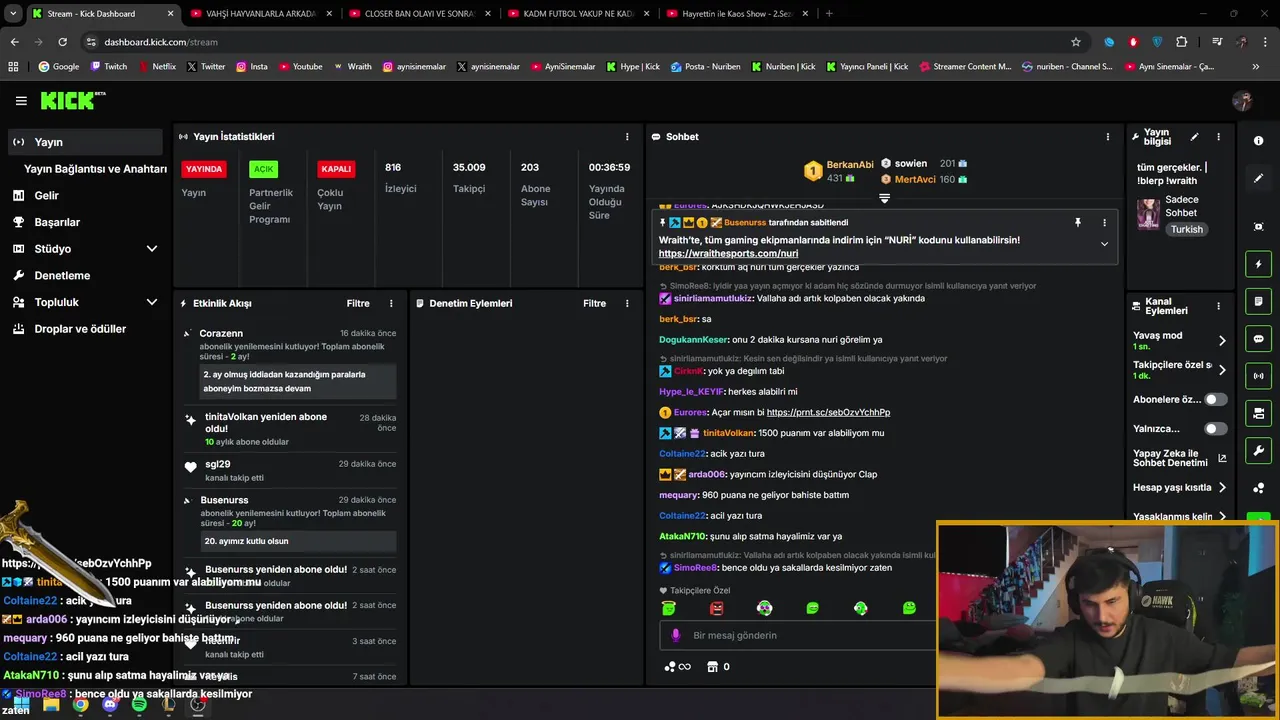This screenshot has width=1280, height=720.
Task: Expand the chat leaderboard arrow
Action: (884, 199)
